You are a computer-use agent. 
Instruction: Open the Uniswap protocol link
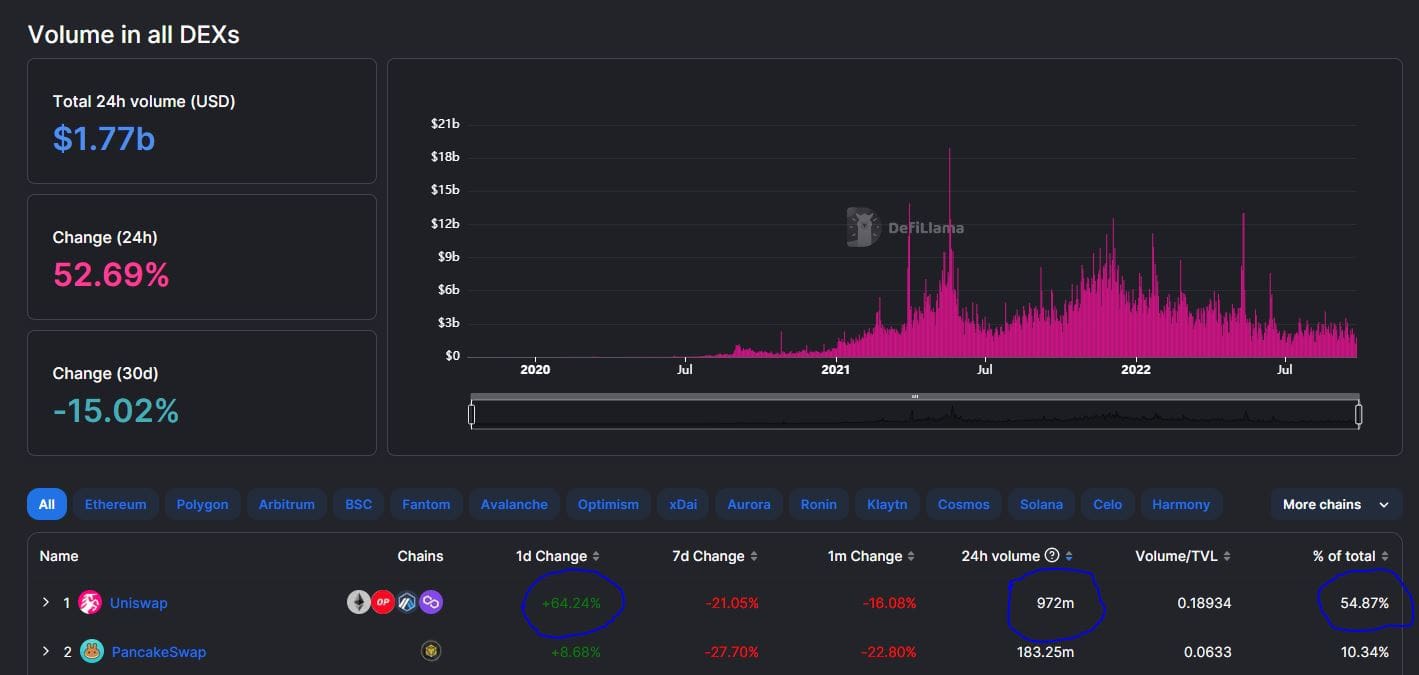tap(138, 603)
